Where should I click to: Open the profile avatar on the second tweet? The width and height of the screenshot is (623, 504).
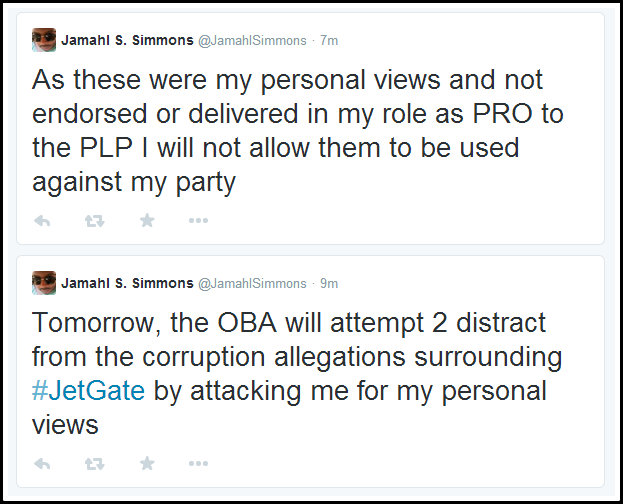(x=43, y=283)
